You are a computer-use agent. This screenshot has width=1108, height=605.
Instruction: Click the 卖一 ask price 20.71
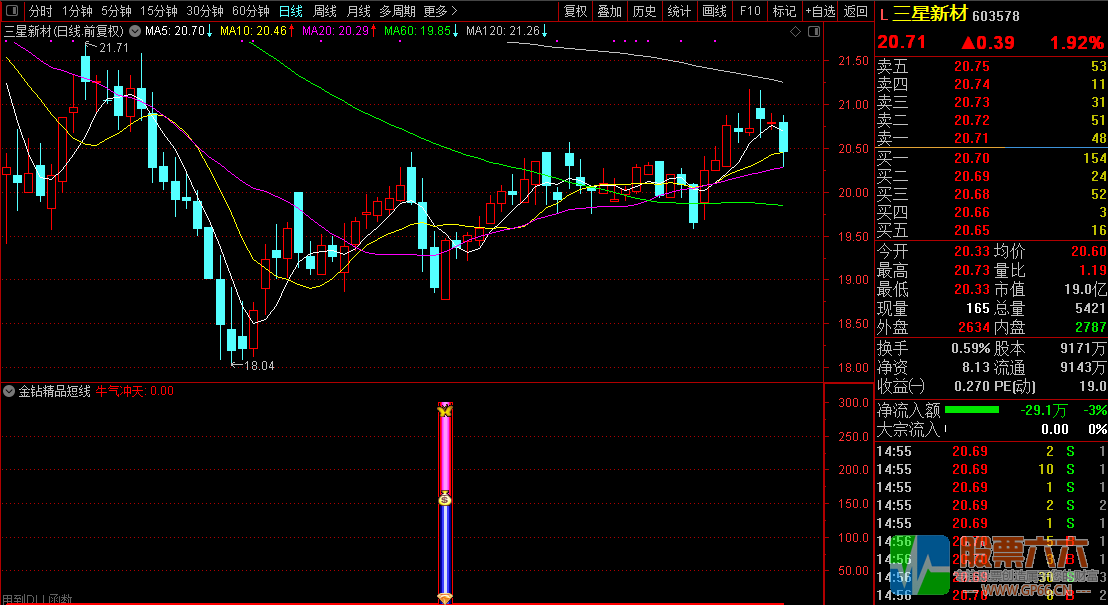click(x=971, y=139)
